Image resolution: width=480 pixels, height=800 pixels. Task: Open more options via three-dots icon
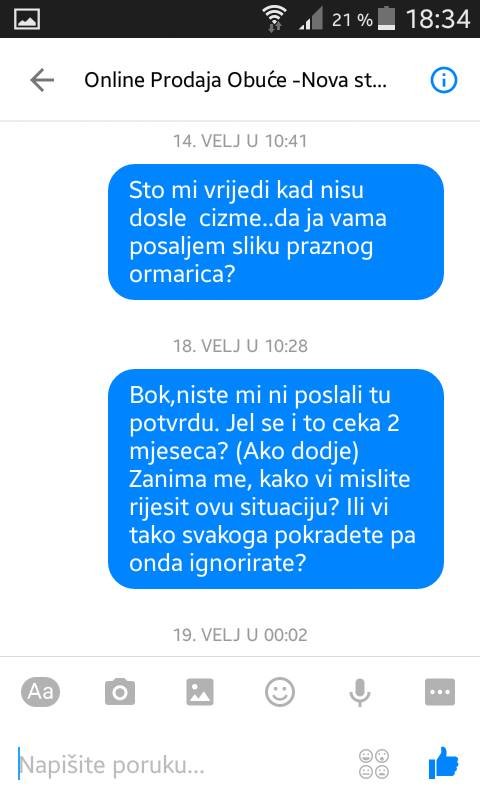click(x=440, y=692)
